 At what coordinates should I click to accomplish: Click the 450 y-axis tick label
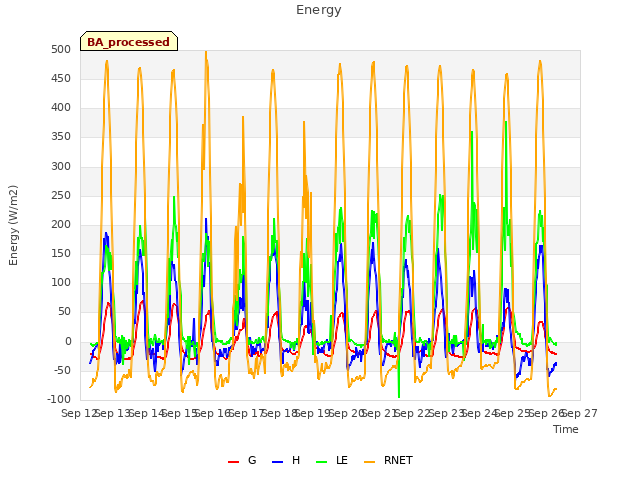(x=61, y=79)
